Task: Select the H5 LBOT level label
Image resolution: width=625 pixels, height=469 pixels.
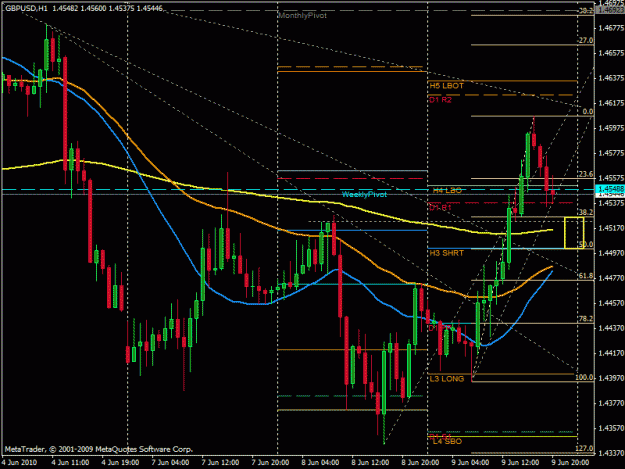Action: tap(446, 86)
